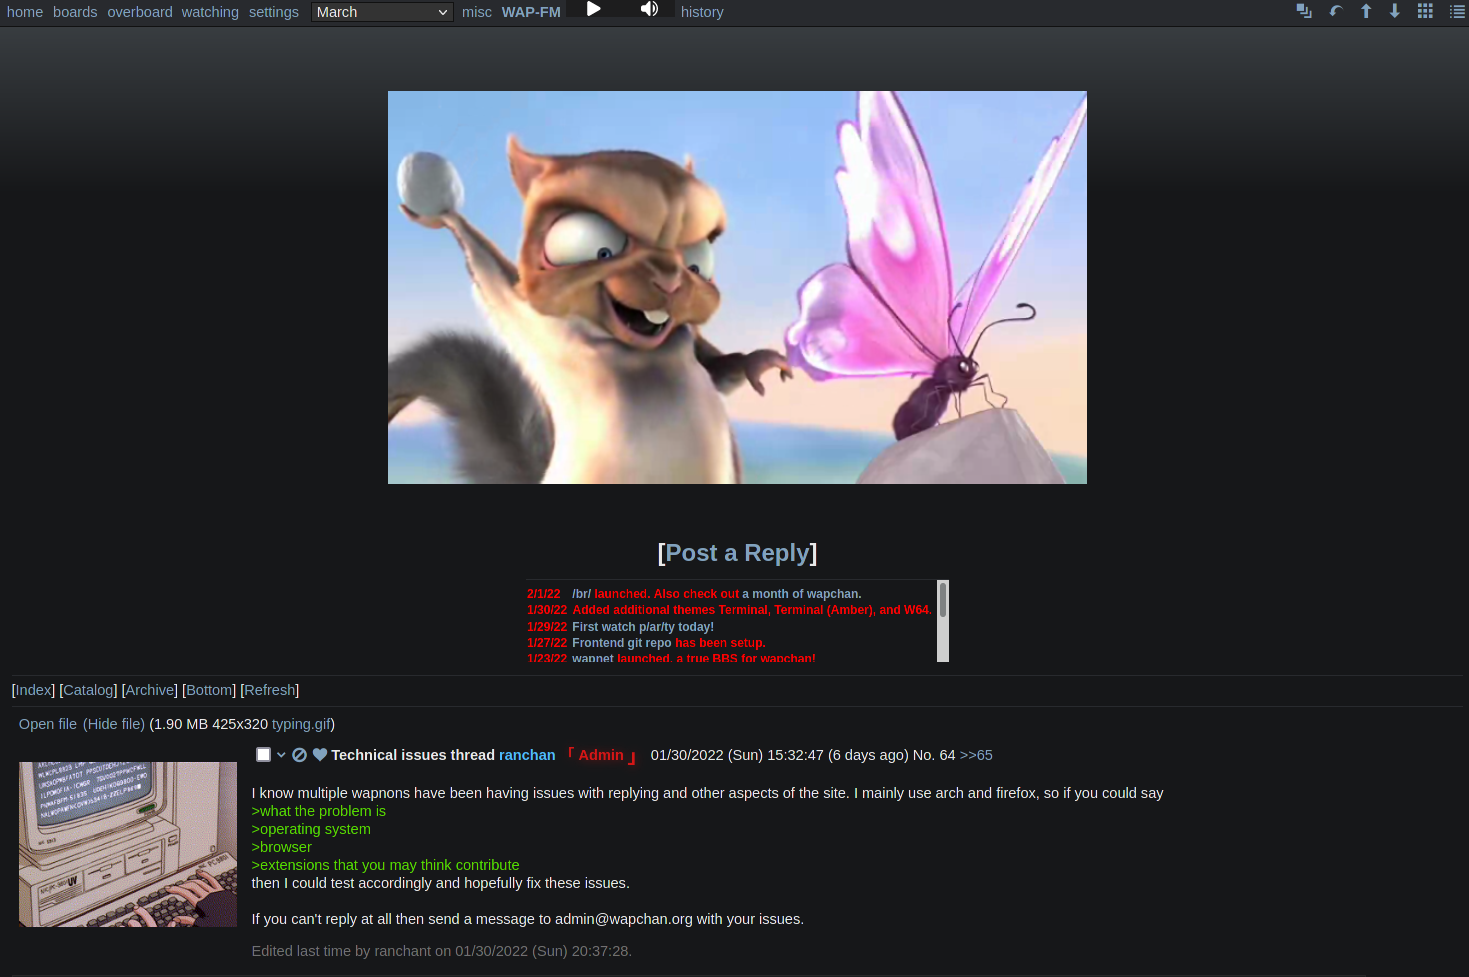Jump to top with up arrow icon
The image size is (1469, 977).
point(1366,11)
